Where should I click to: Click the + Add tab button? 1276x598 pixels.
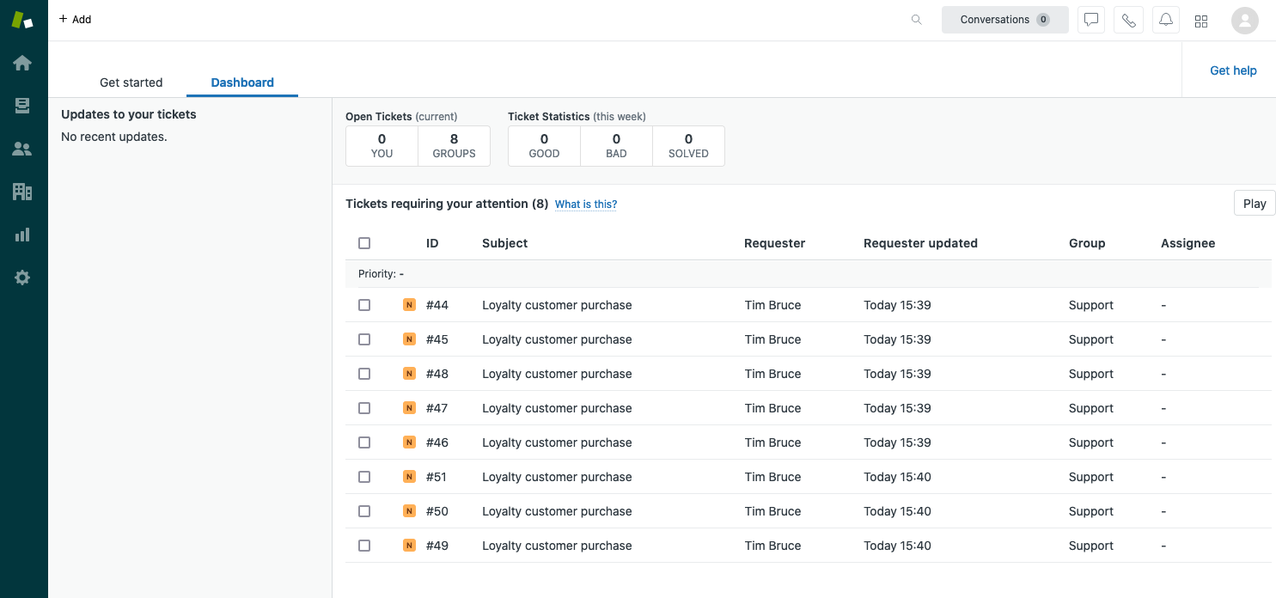click(75, 19)
